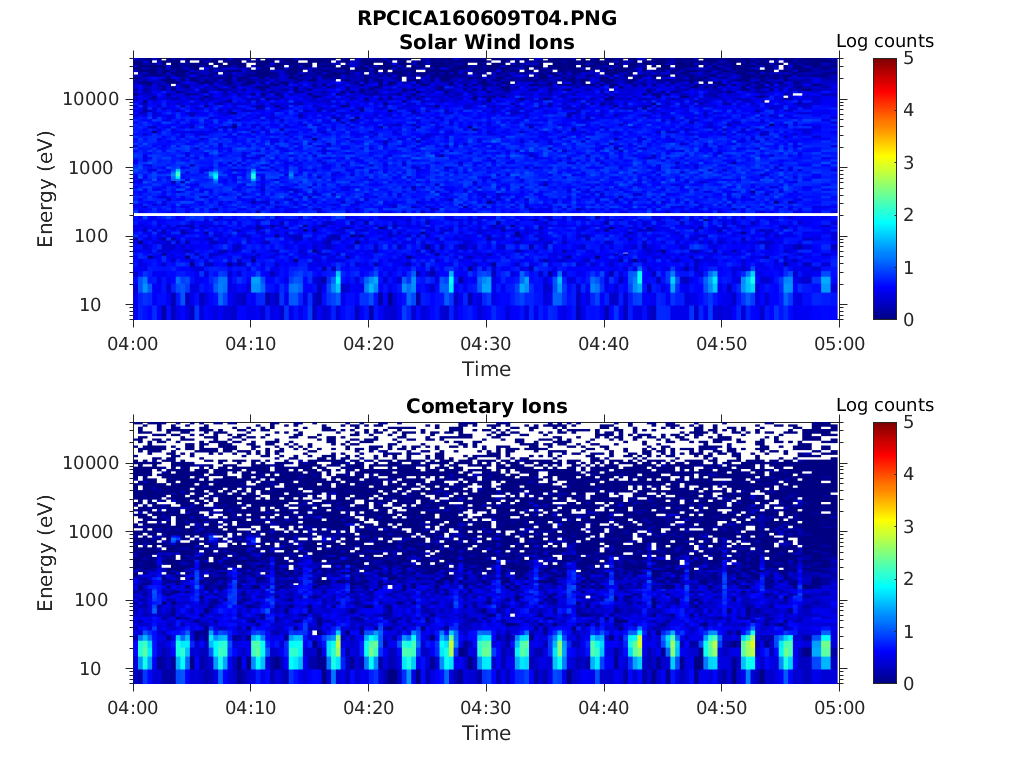
Task: Click the 04:00 tick label on Solar Wind plot
Action: [133, 344]
